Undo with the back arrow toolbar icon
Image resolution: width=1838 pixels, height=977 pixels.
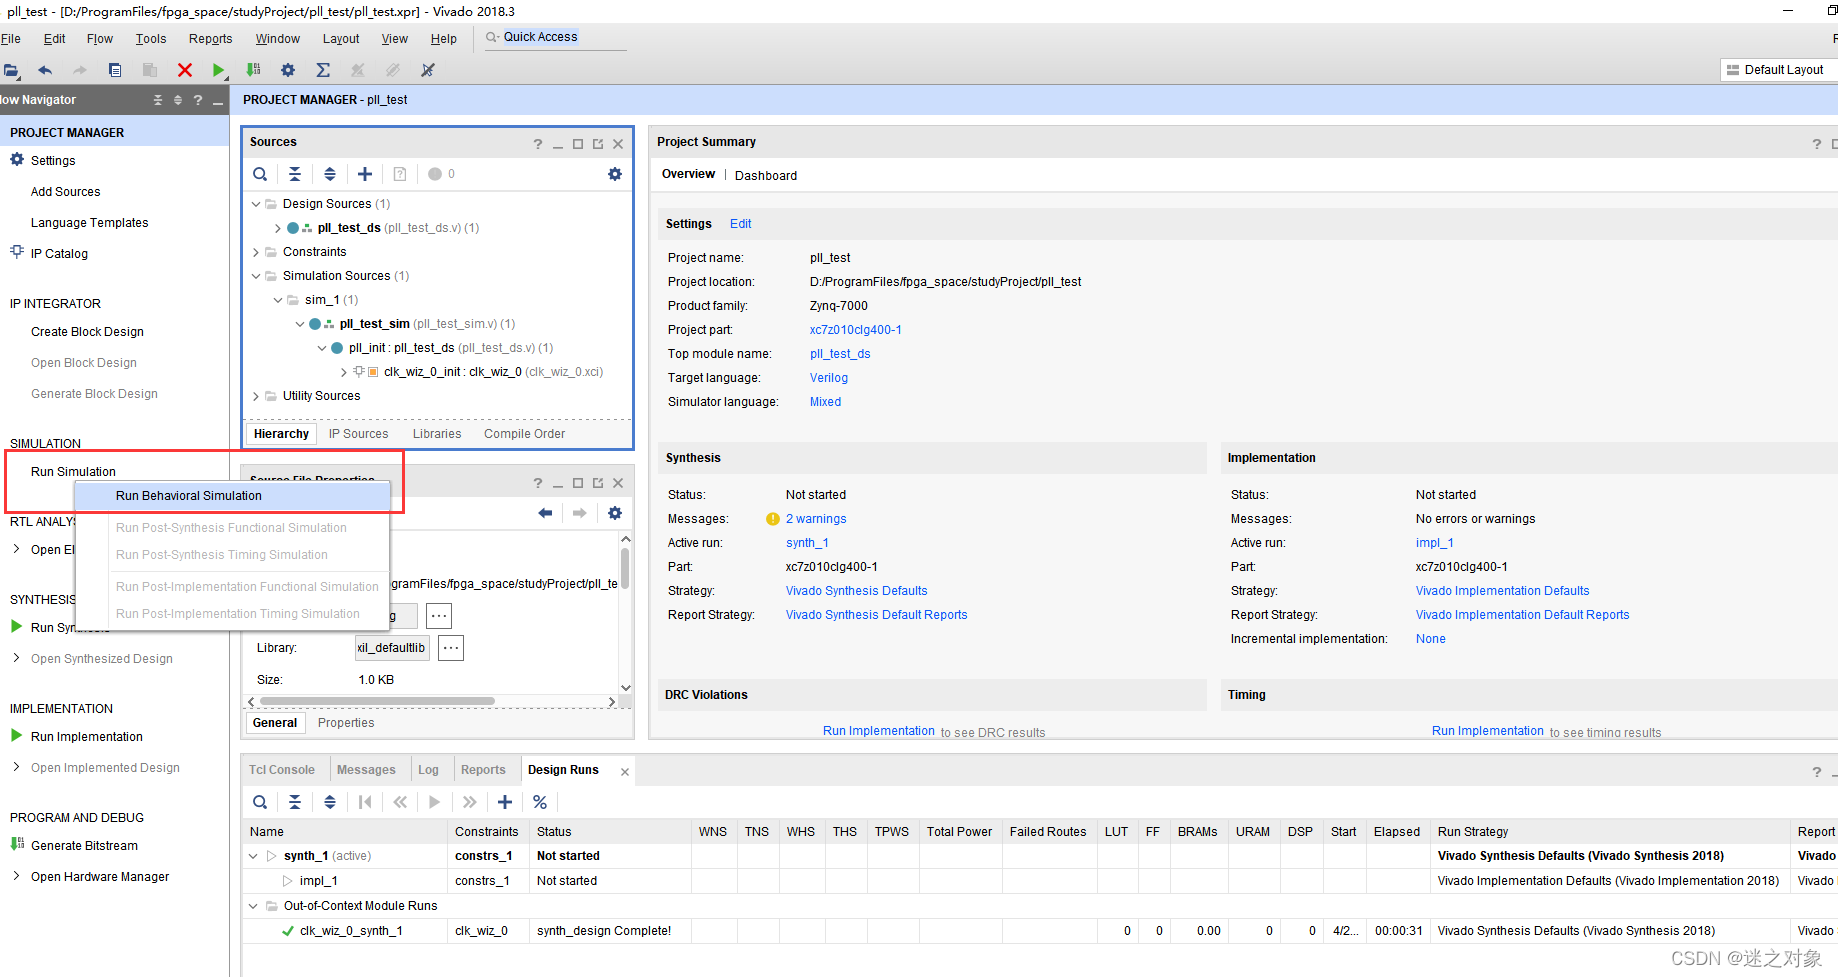45,70
